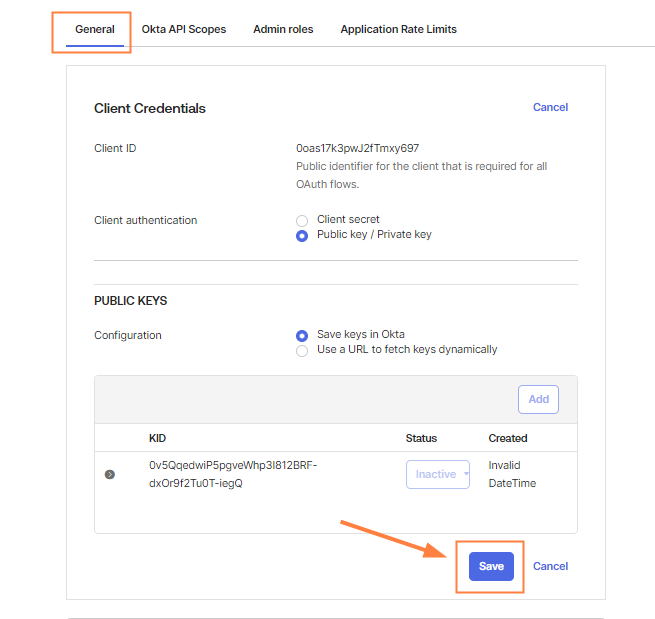Screen dimensions: 655x619
Task: Click the KID column header
Action: point(157,438)
